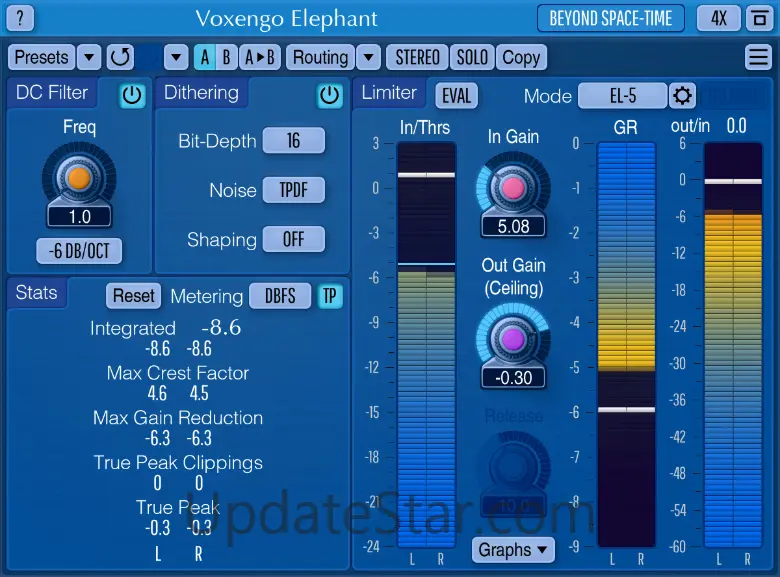The width and height of the screenshot is (780, 577).
Task: Click the GR gain reduction meter
Action: (x=626, y=345)
